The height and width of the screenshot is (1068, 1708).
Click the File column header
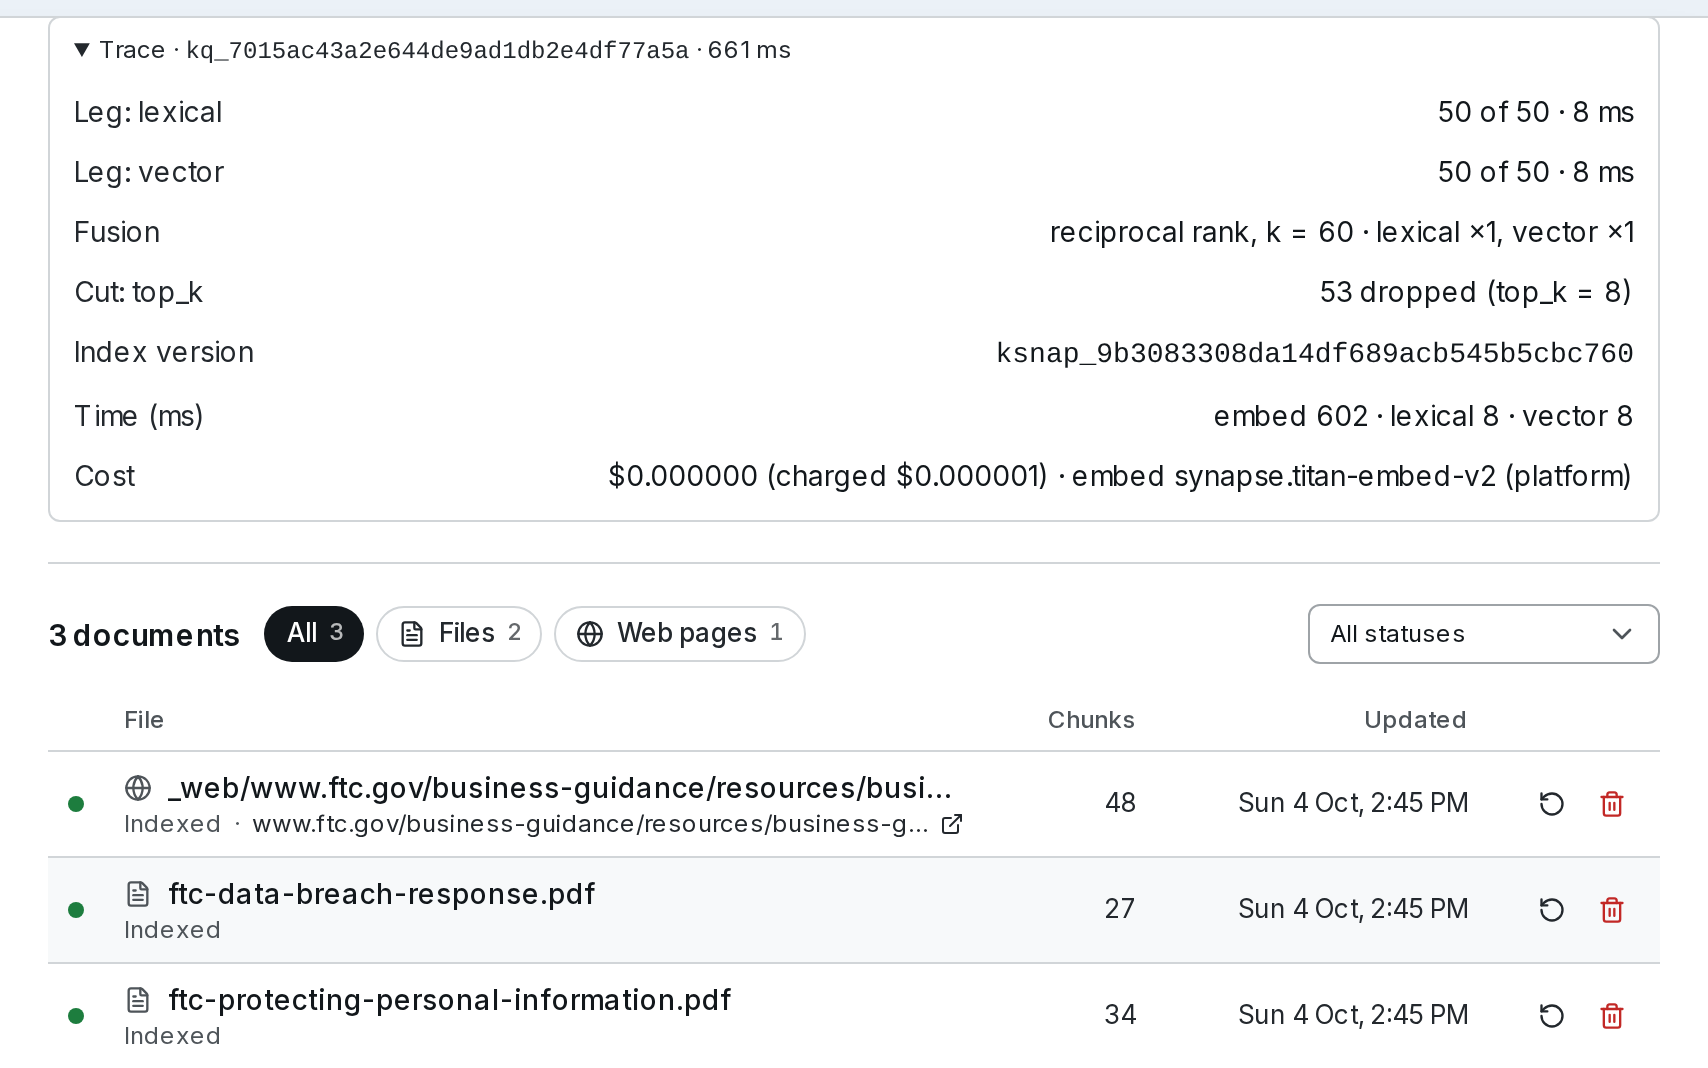144,720
